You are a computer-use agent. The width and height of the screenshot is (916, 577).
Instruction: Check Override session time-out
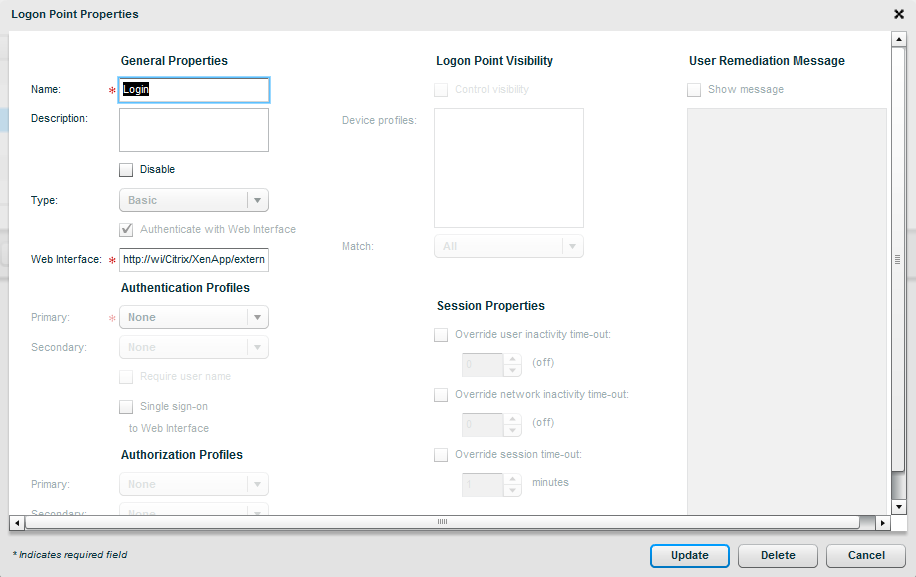441,455
